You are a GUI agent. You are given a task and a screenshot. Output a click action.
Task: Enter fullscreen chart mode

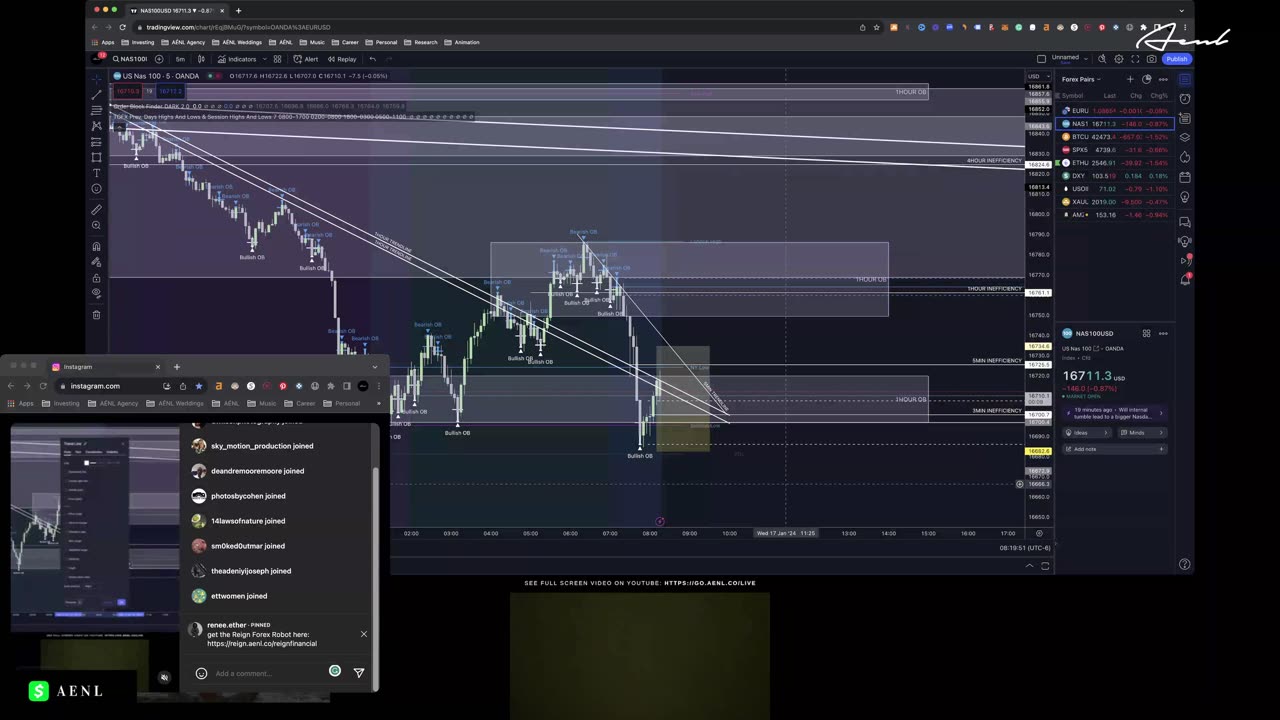tap(1135, 59)
